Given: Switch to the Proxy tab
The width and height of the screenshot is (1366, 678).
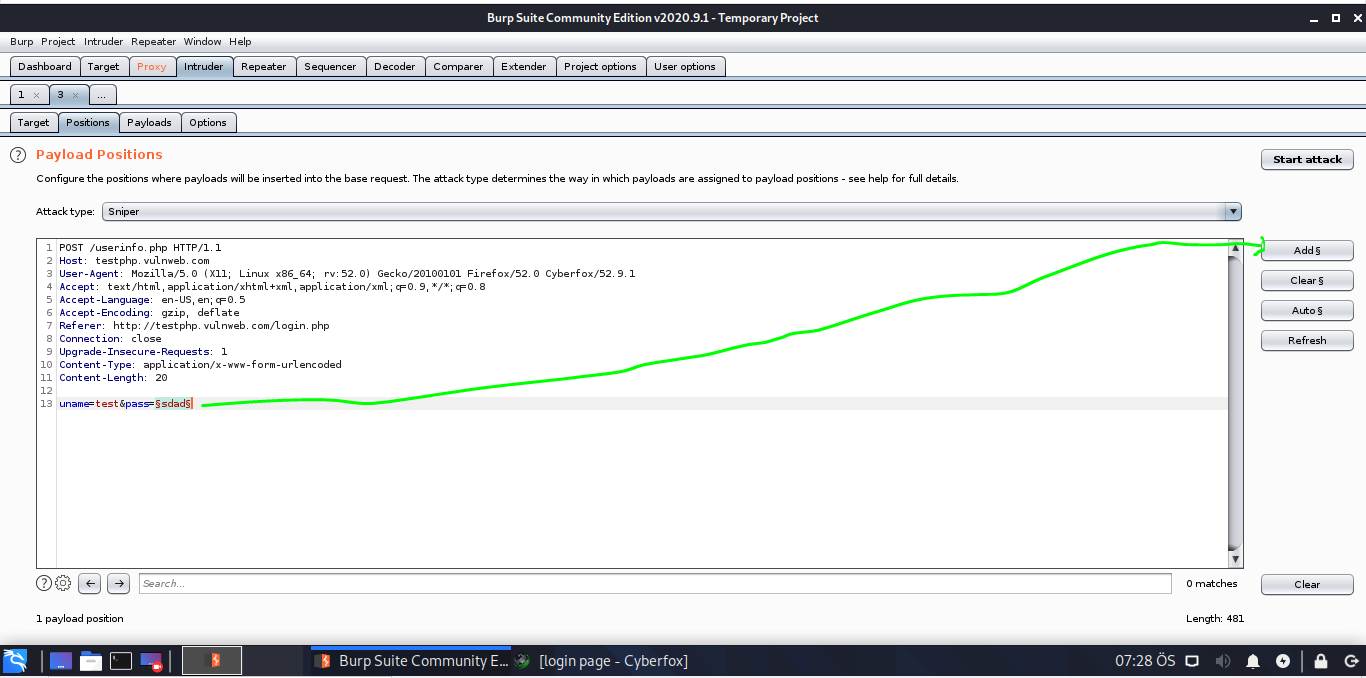Looking at the screenshot, I should click(x=152, y=67).
